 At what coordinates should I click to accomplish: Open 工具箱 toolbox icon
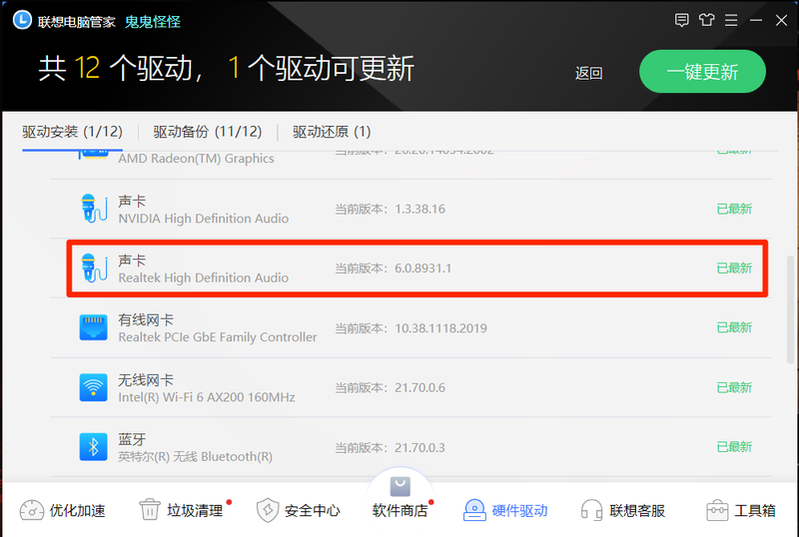point(717,510)
